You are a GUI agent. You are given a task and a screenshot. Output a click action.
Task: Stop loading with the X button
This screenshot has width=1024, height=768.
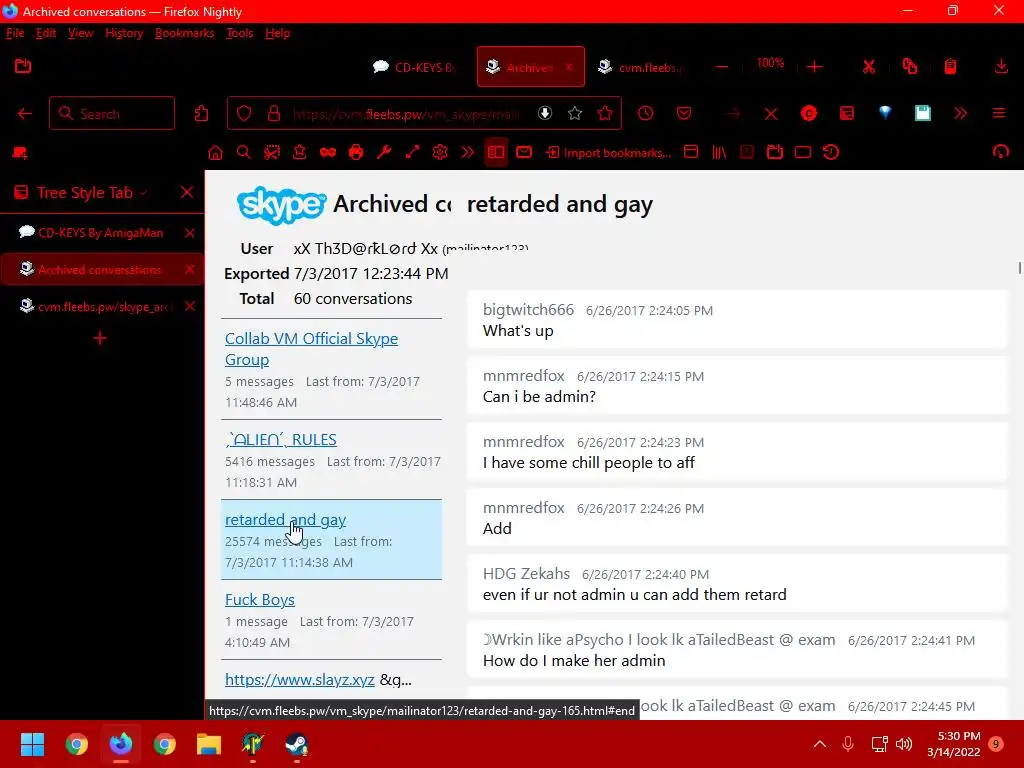click(771, 114)
